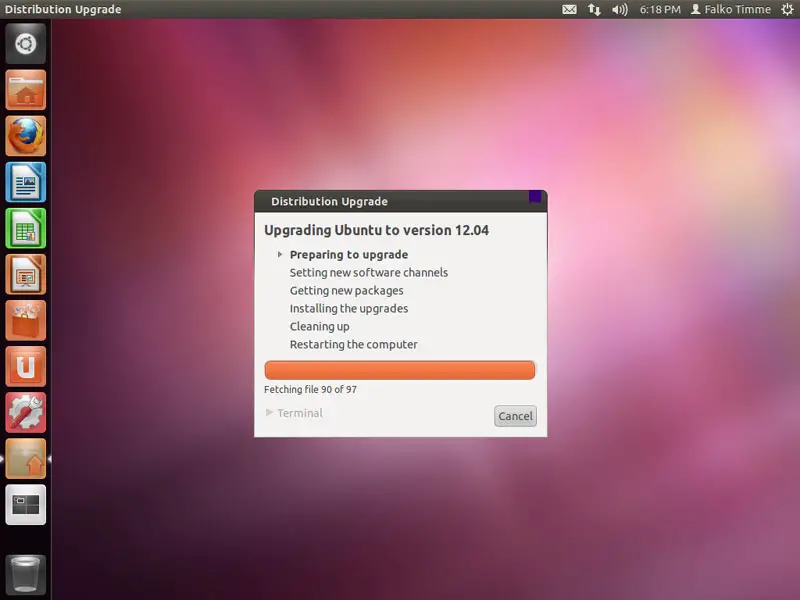
Task: Select the running Update Manager launcher icon
Action: click(x=26, y=459)
